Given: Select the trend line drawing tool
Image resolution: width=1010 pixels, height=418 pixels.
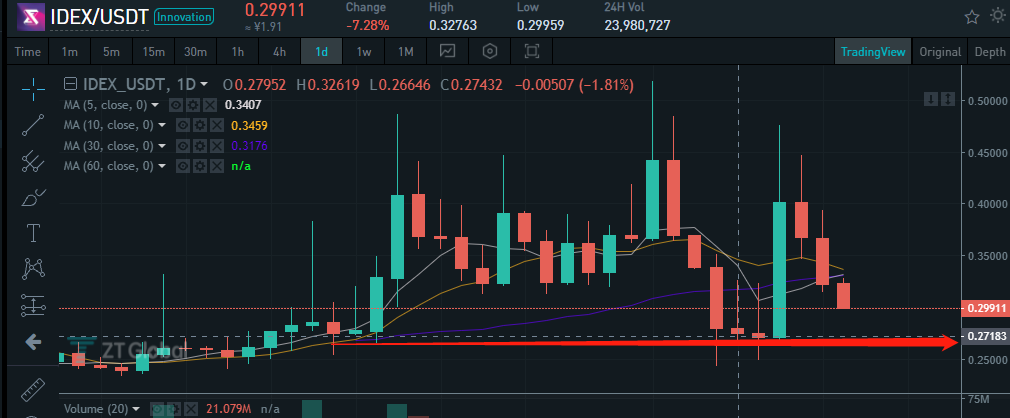Looking at the screenshot, I should pos(33,125).
